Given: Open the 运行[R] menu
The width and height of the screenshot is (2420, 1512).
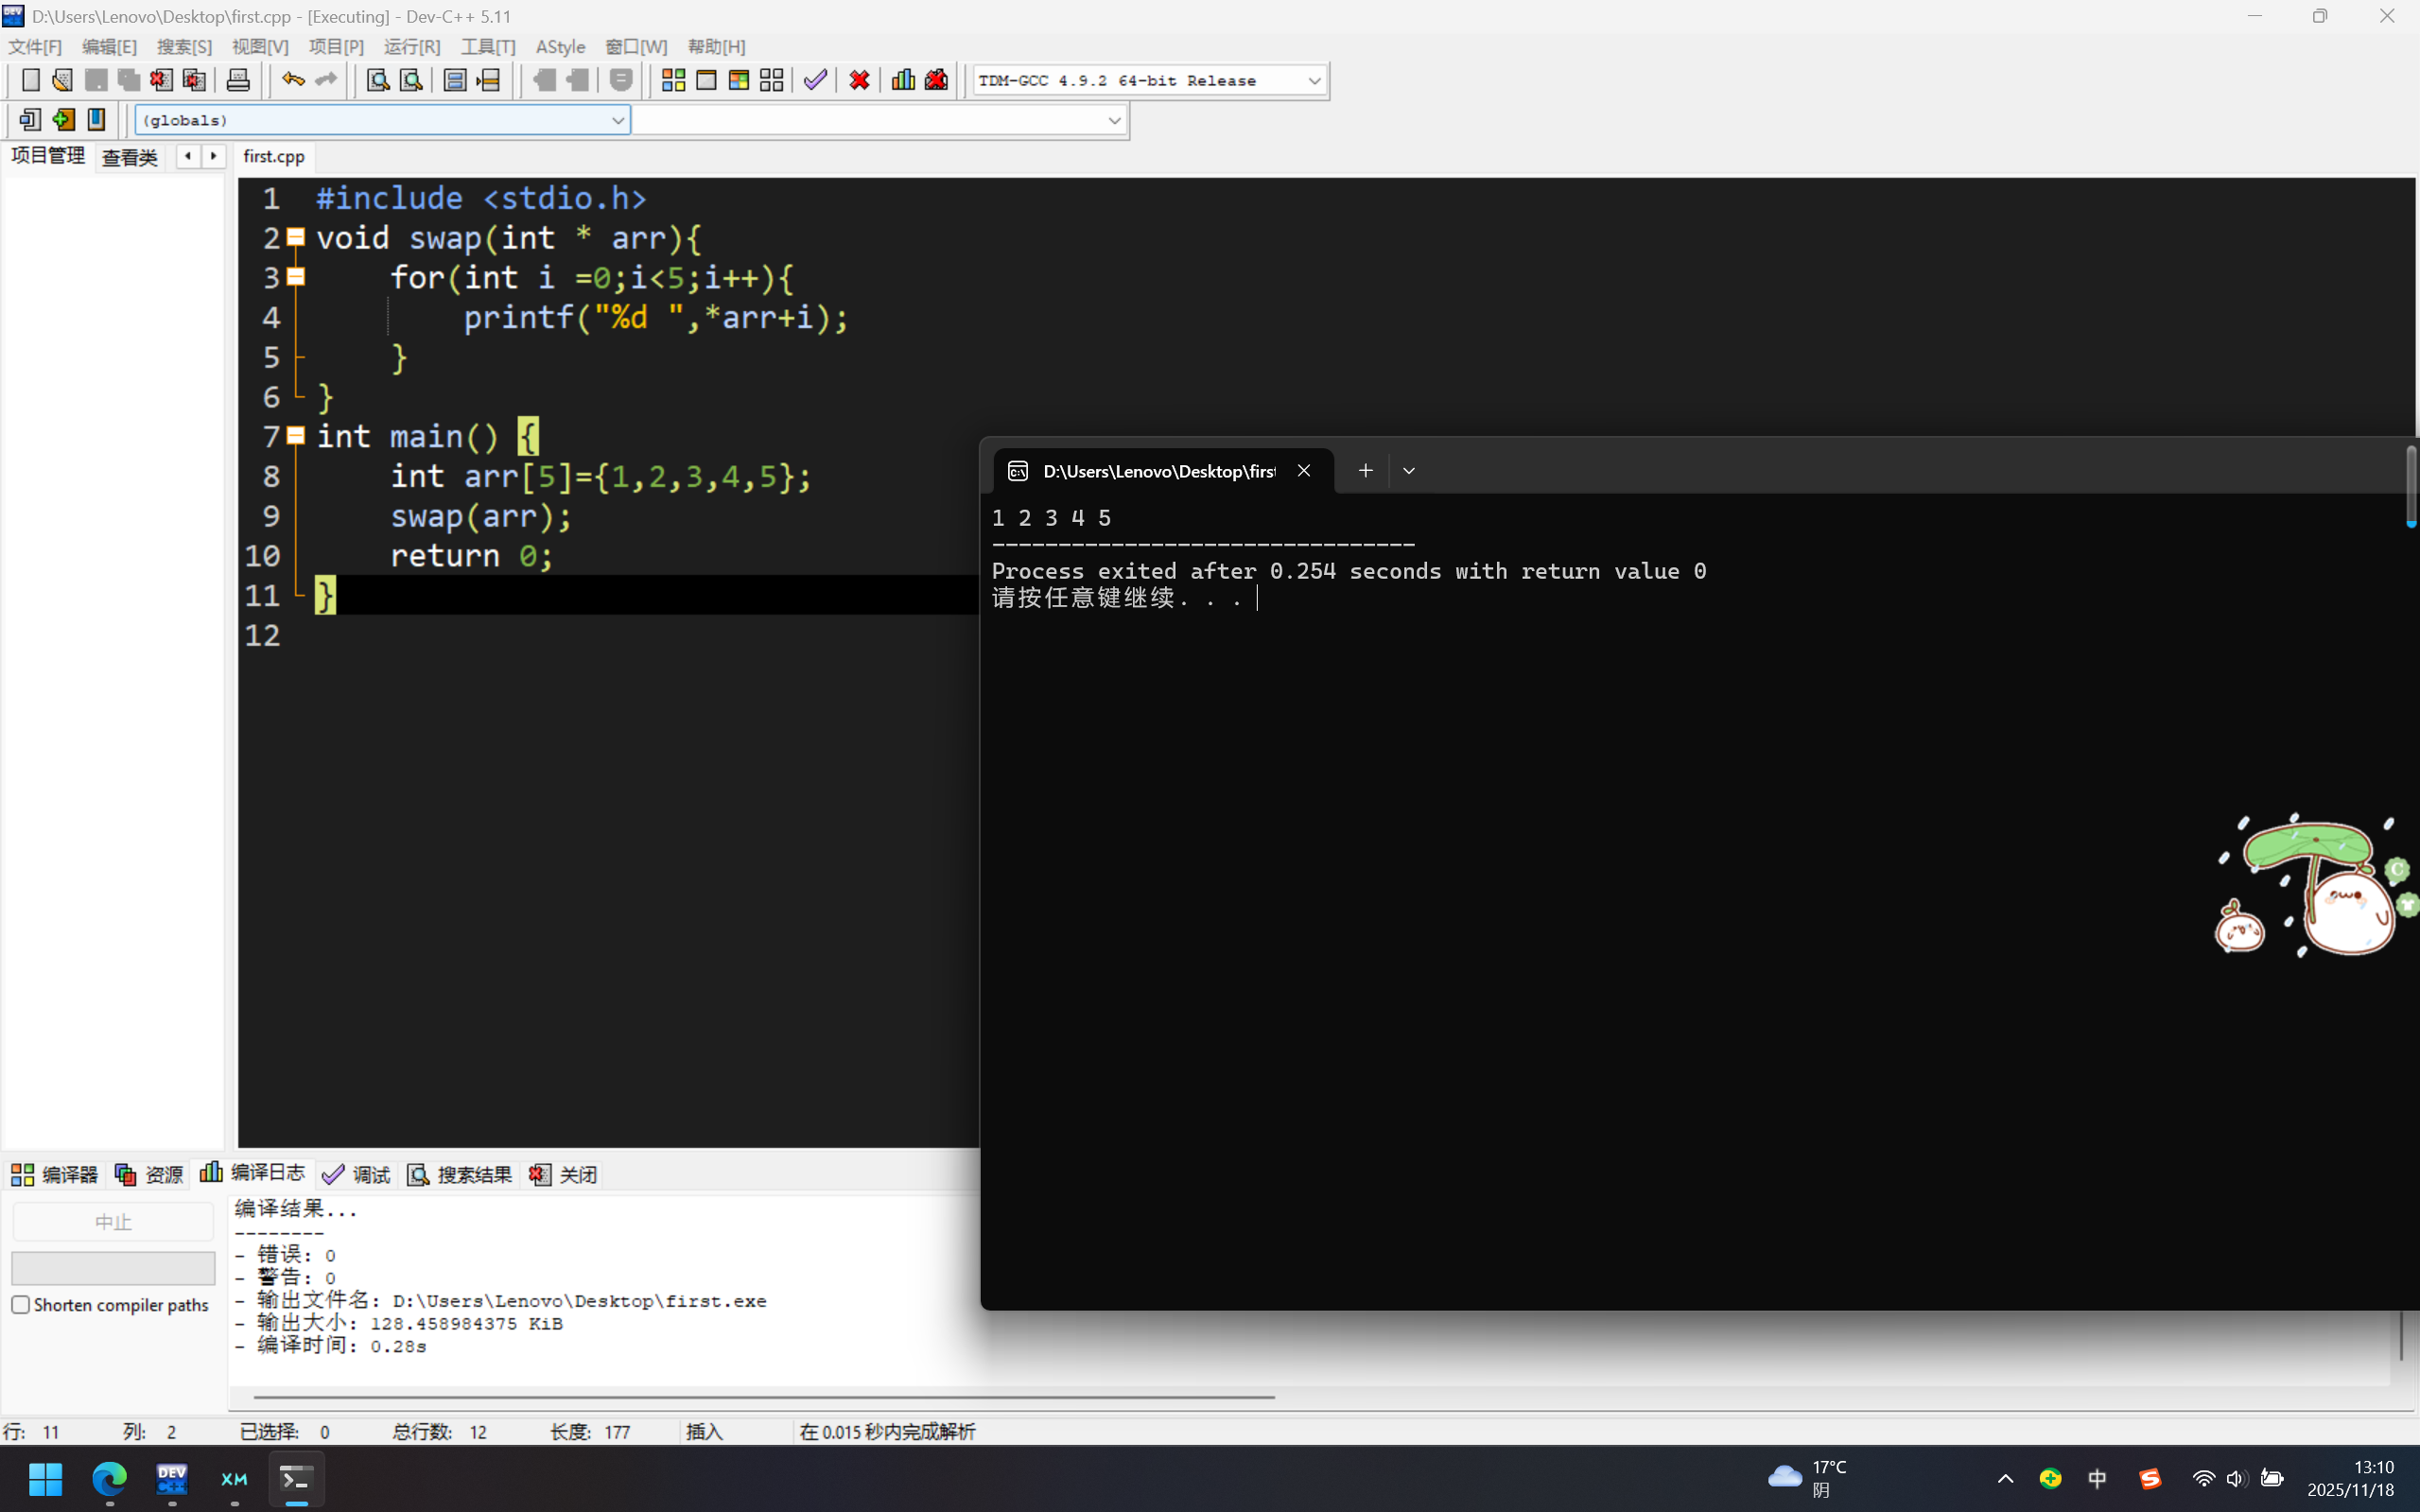Looking at the screenshot, I should (411, 47).
